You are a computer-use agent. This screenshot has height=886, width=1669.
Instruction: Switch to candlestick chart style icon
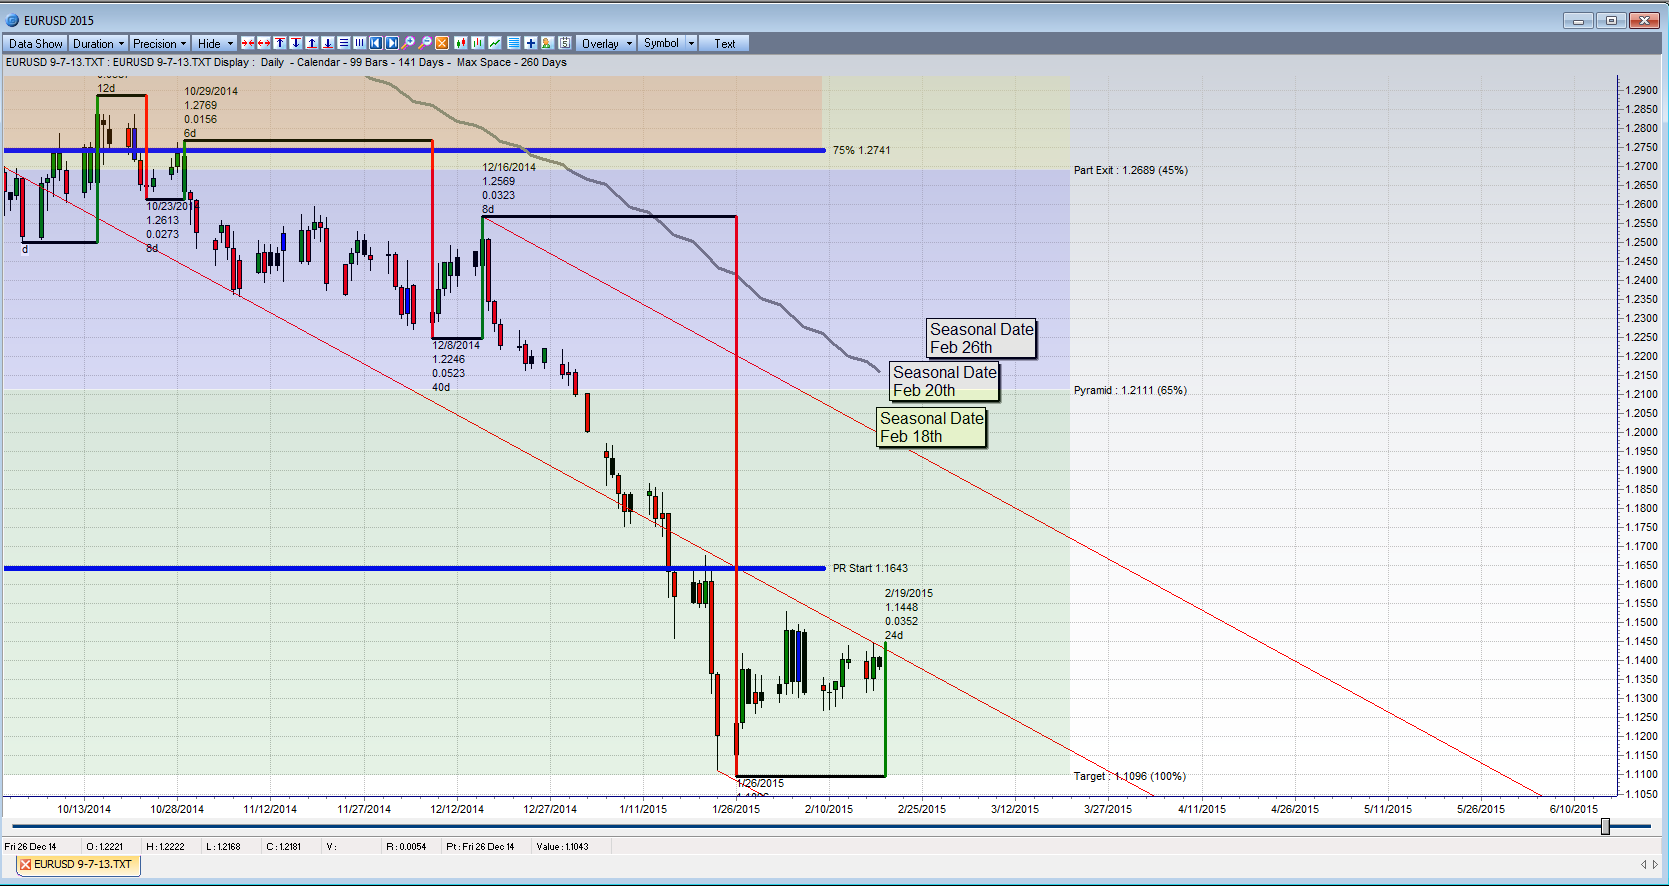tap(461, 43)
